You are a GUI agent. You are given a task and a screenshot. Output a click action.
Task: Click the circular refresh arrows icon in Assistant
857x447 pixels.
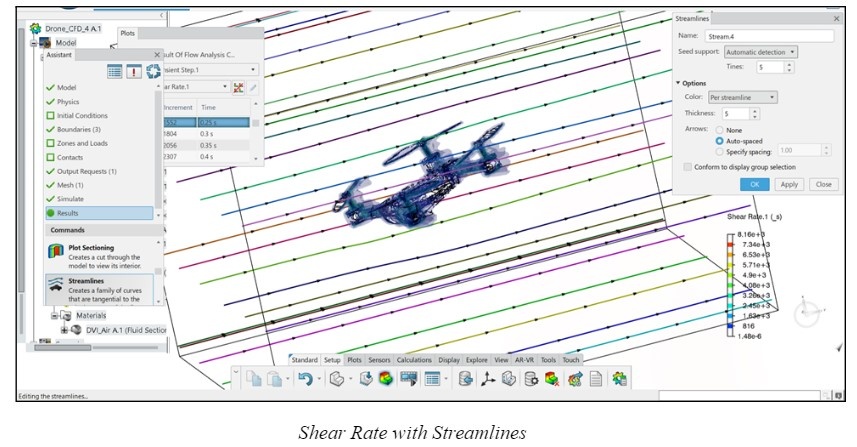pos(154,71)
